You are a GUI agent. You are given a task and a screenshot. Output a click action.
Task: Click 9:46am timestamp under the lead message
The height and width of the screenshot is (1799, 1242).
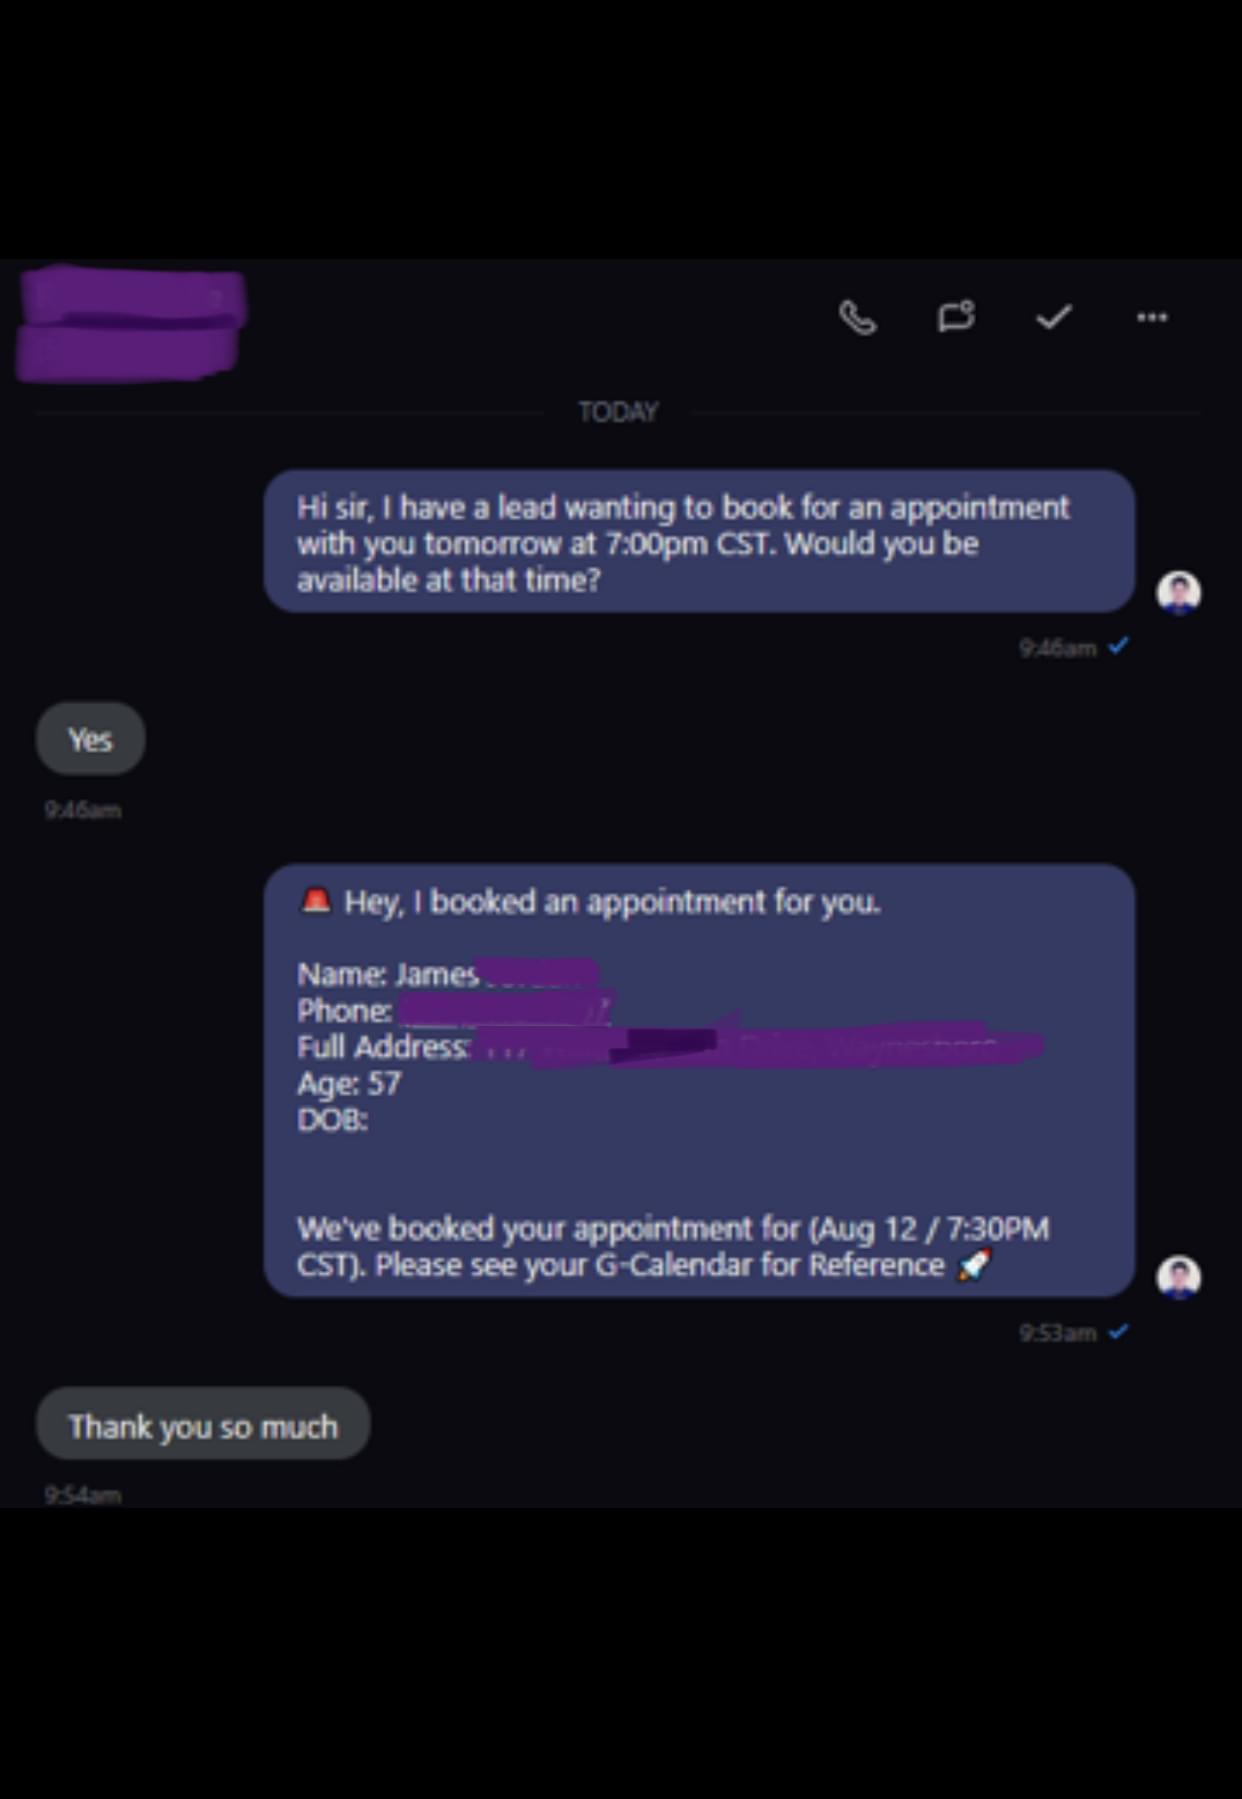click(1057, 648)
